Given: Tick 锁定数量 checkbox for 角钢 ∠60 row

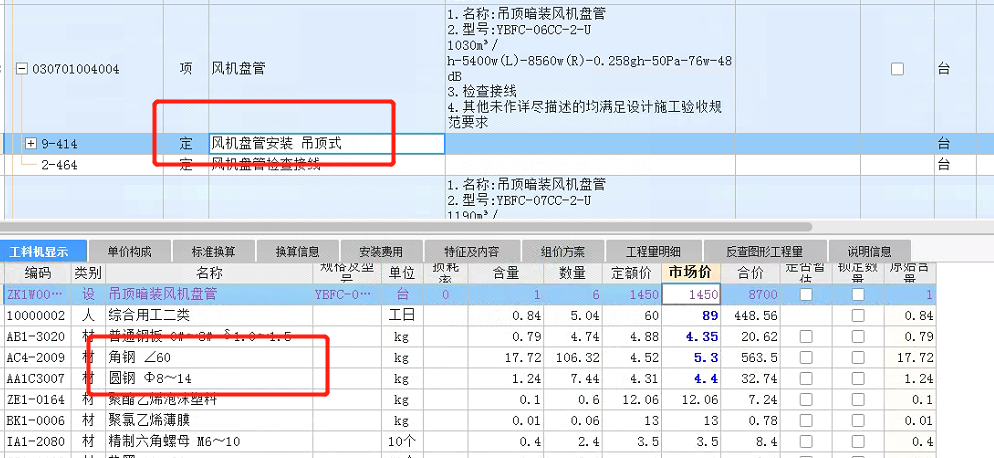Looking at the screenshot, I should (858, 358).
